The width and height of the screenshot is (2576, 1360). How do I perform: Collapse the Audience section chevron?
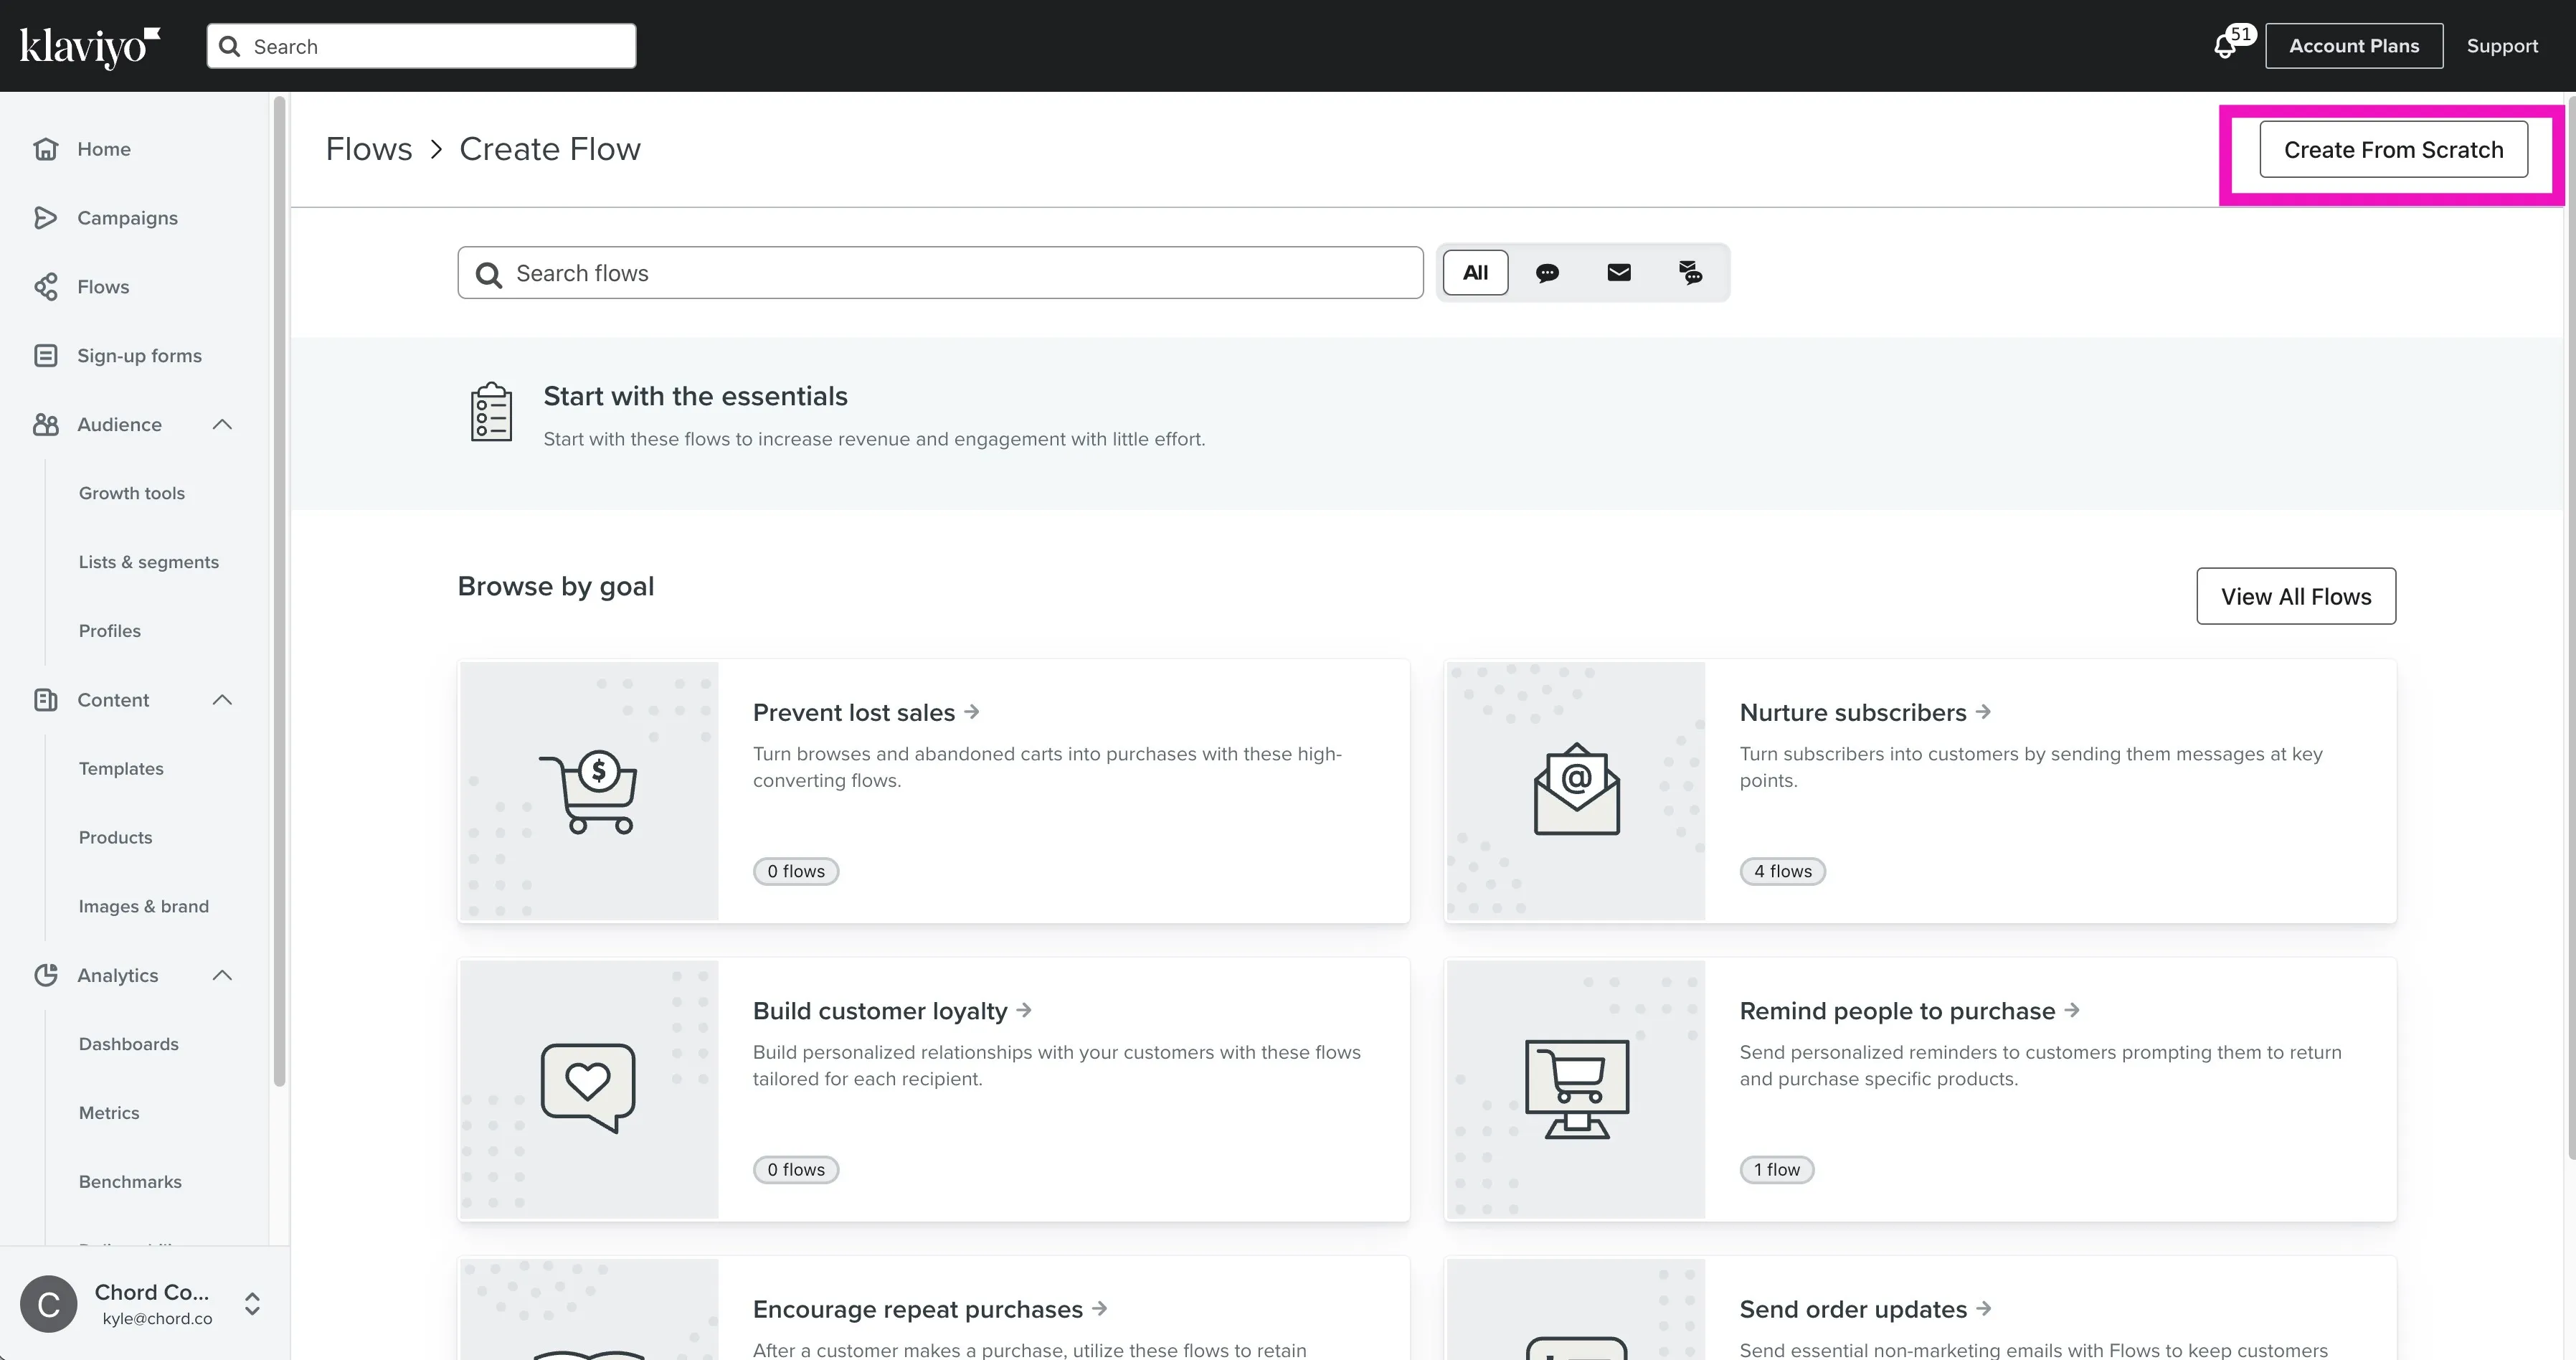coord(223,425)
